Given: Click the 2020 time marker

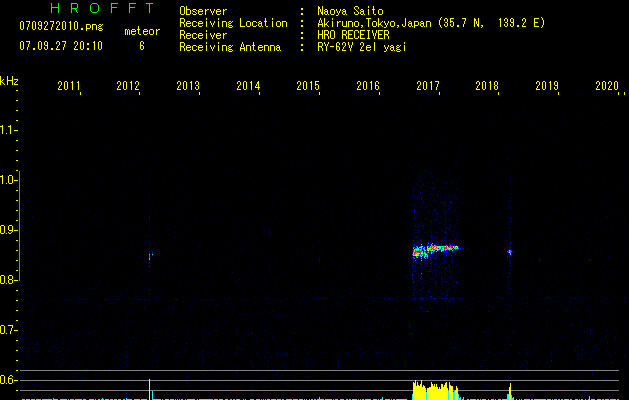Looking at the screenshot, I should 606,87.
